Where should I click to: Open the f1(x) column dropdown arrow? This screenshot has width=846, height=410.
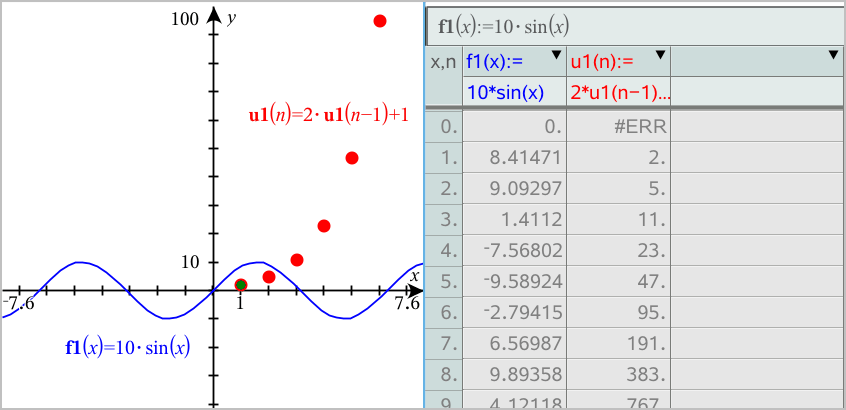(x=556, y=55)
